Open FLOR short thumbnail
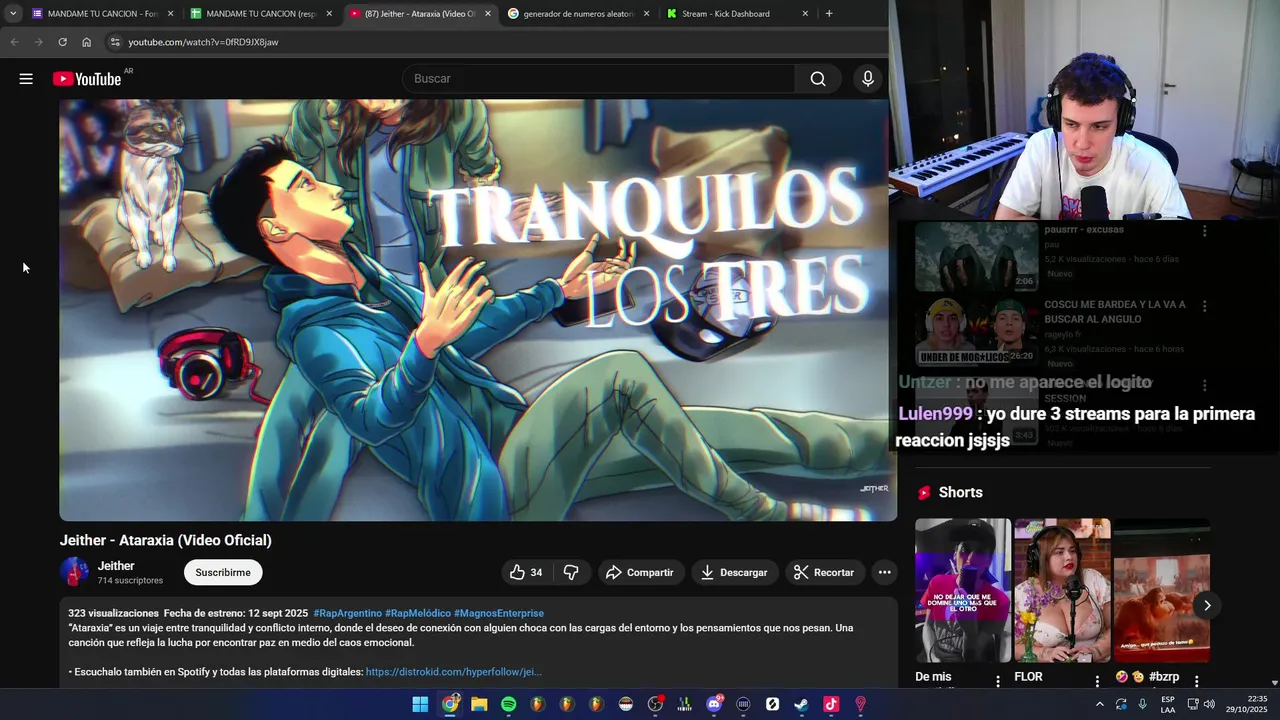This screenshot has width=1280, height=720. [x=1062, y=590]
